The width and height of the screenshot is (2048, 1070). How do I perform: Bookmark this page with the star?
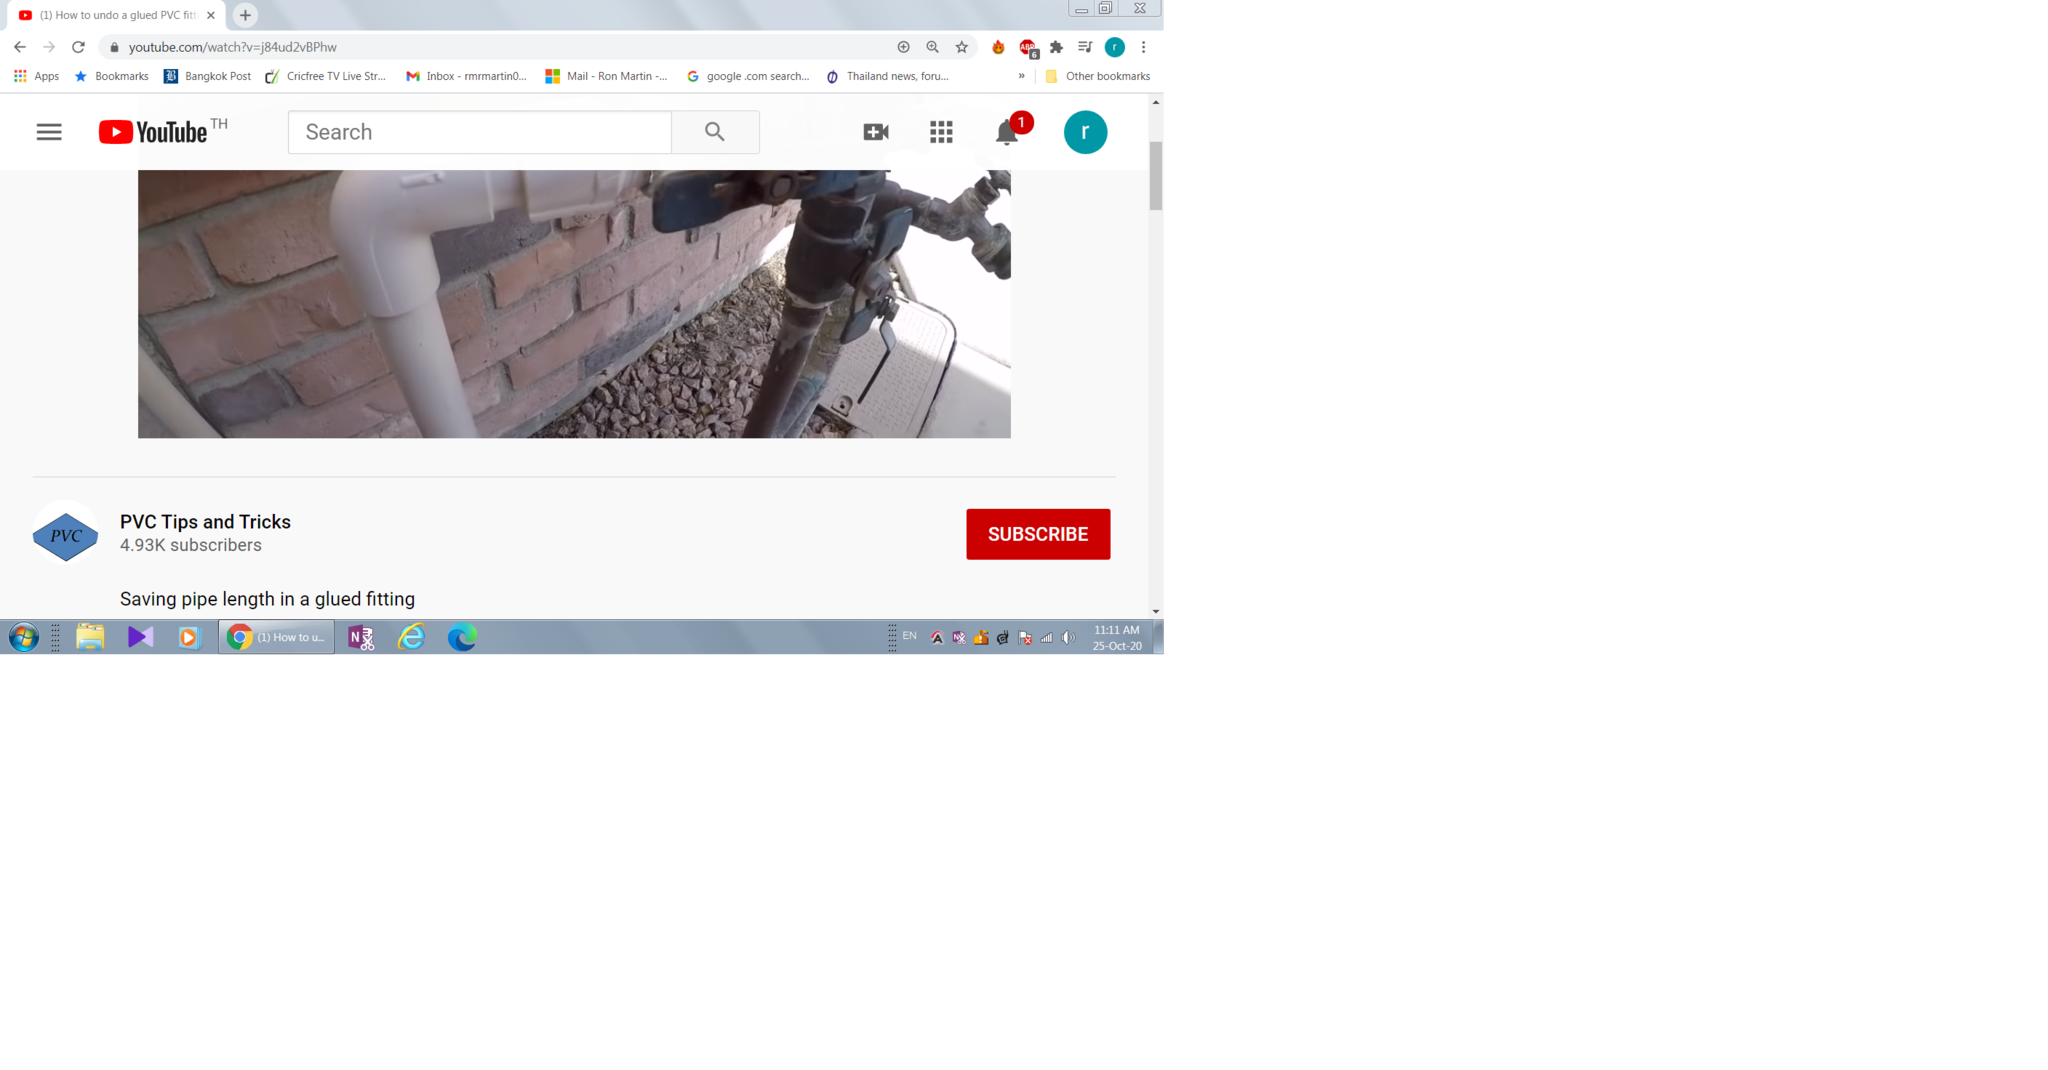[x=962, y=47]
